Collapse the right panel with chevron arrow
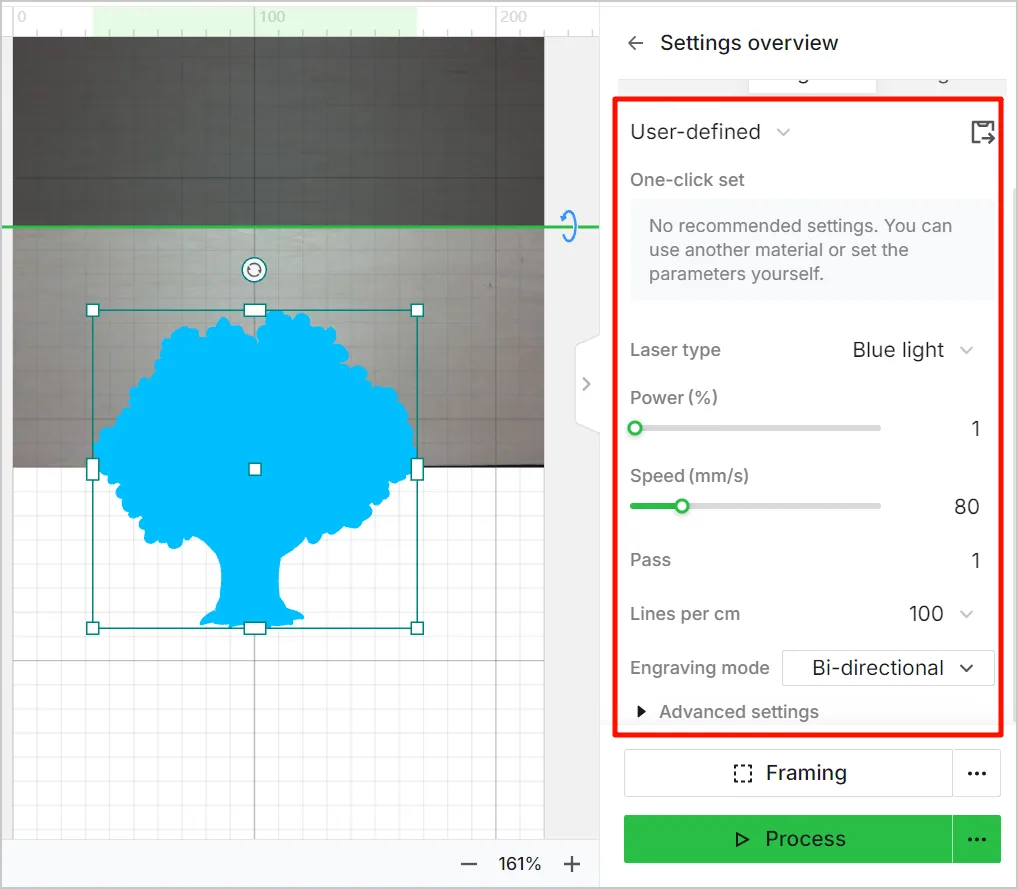The width and height of the screenshot is (1018, 889). pos(586,384)
